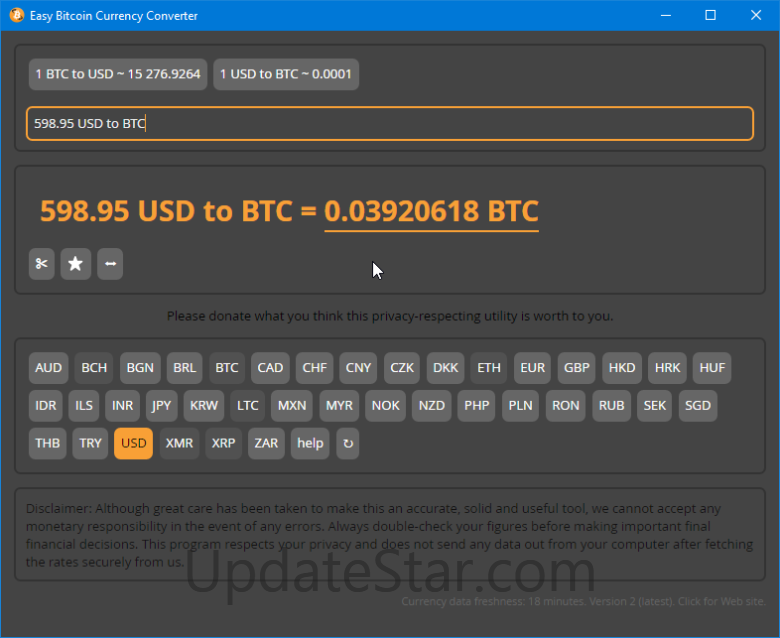Select the CAD currency button
780x638 pixels.
[270, 368]
